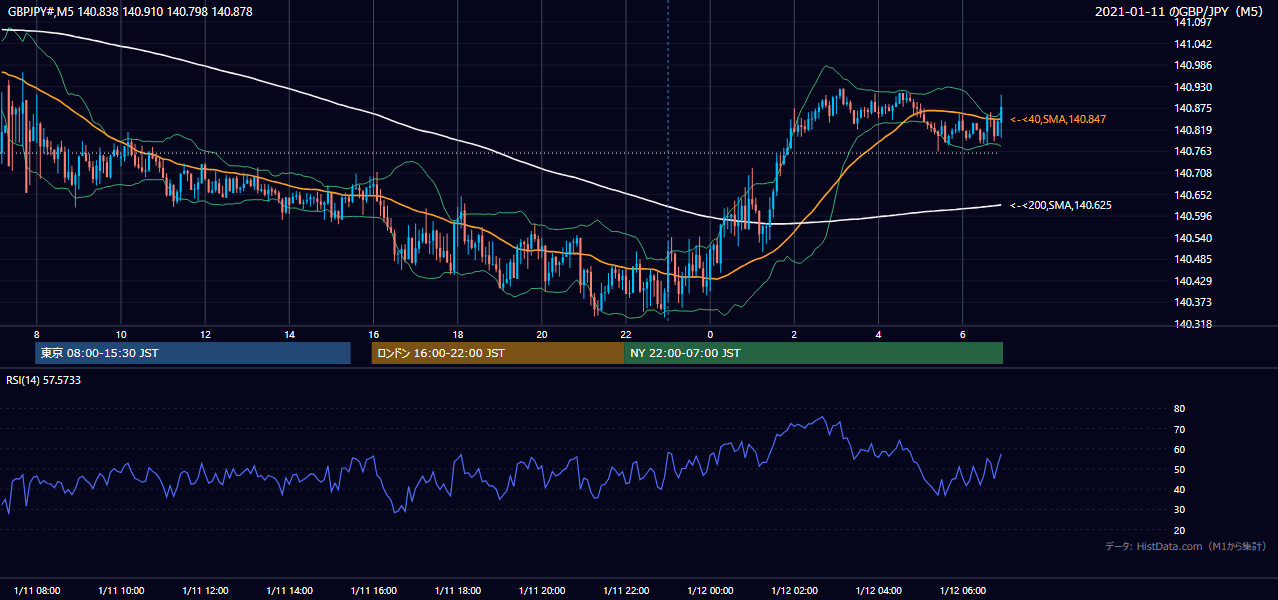Click hour label 0 under price chart

(x=710, y=334)
